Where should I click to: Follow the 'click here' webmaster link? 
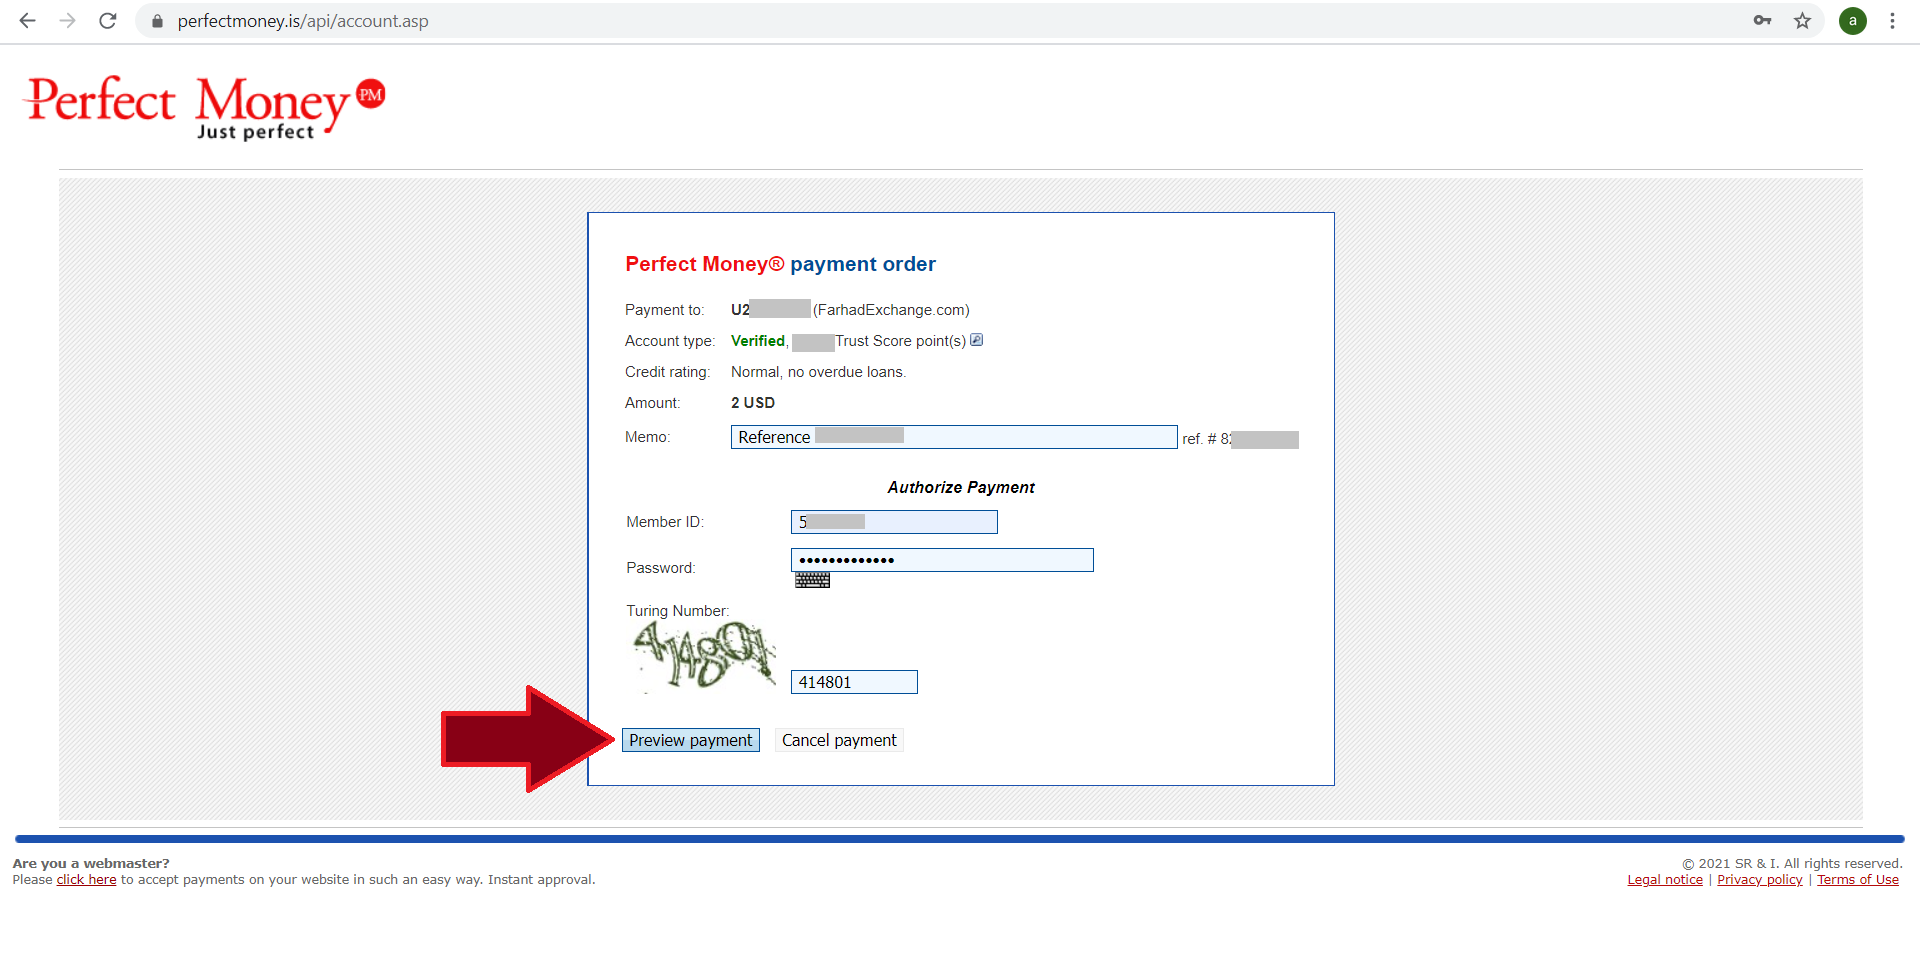tap(86, 880)
